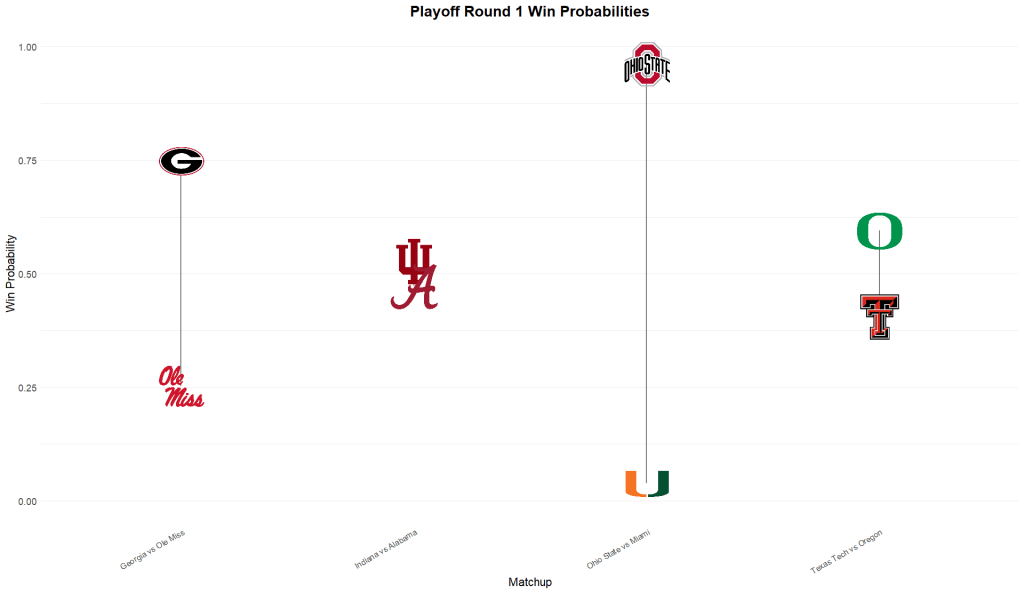Click the 'Georgia vs Ole Miss' axis label
The image size is (1024, 593).
pyautogui.click(x=153, y=550)
